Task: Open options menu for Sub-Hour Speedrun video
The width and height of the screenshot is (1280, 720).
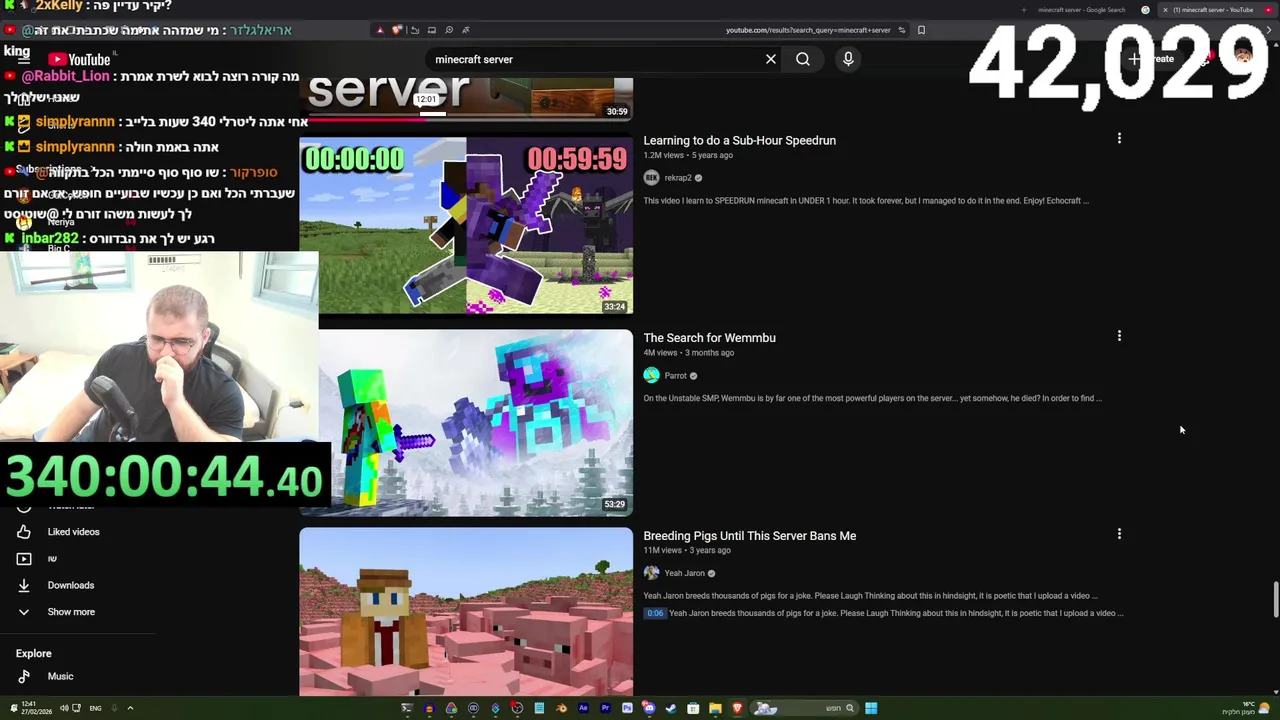Action: [x=1119, y=138]
